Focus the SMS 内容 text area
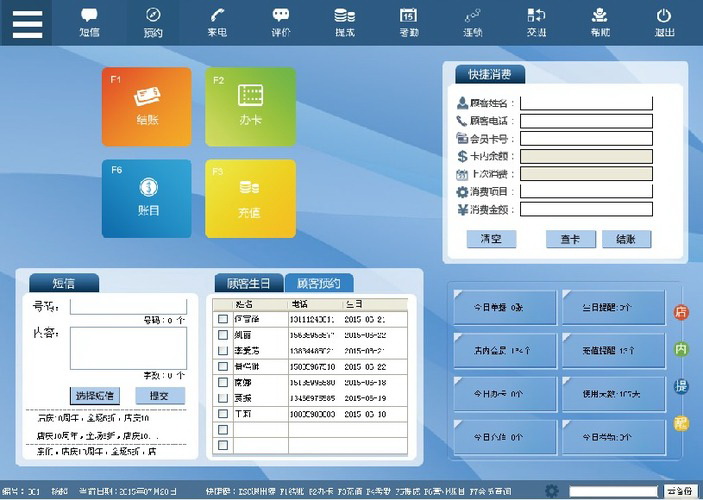The height and width of the screenshot is (500, 703). coord(128,348)
